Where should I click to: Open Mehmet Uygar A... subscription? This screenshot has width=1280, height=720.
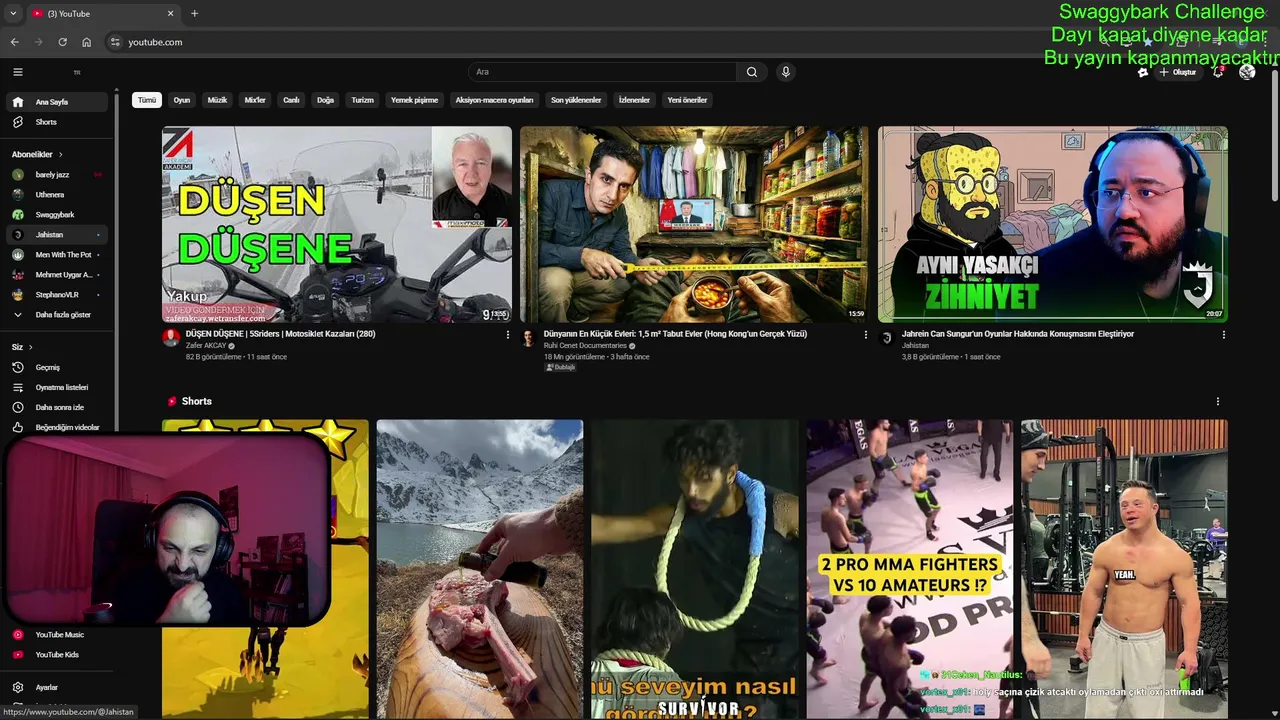pyautogui.click(x=58, y=275)
